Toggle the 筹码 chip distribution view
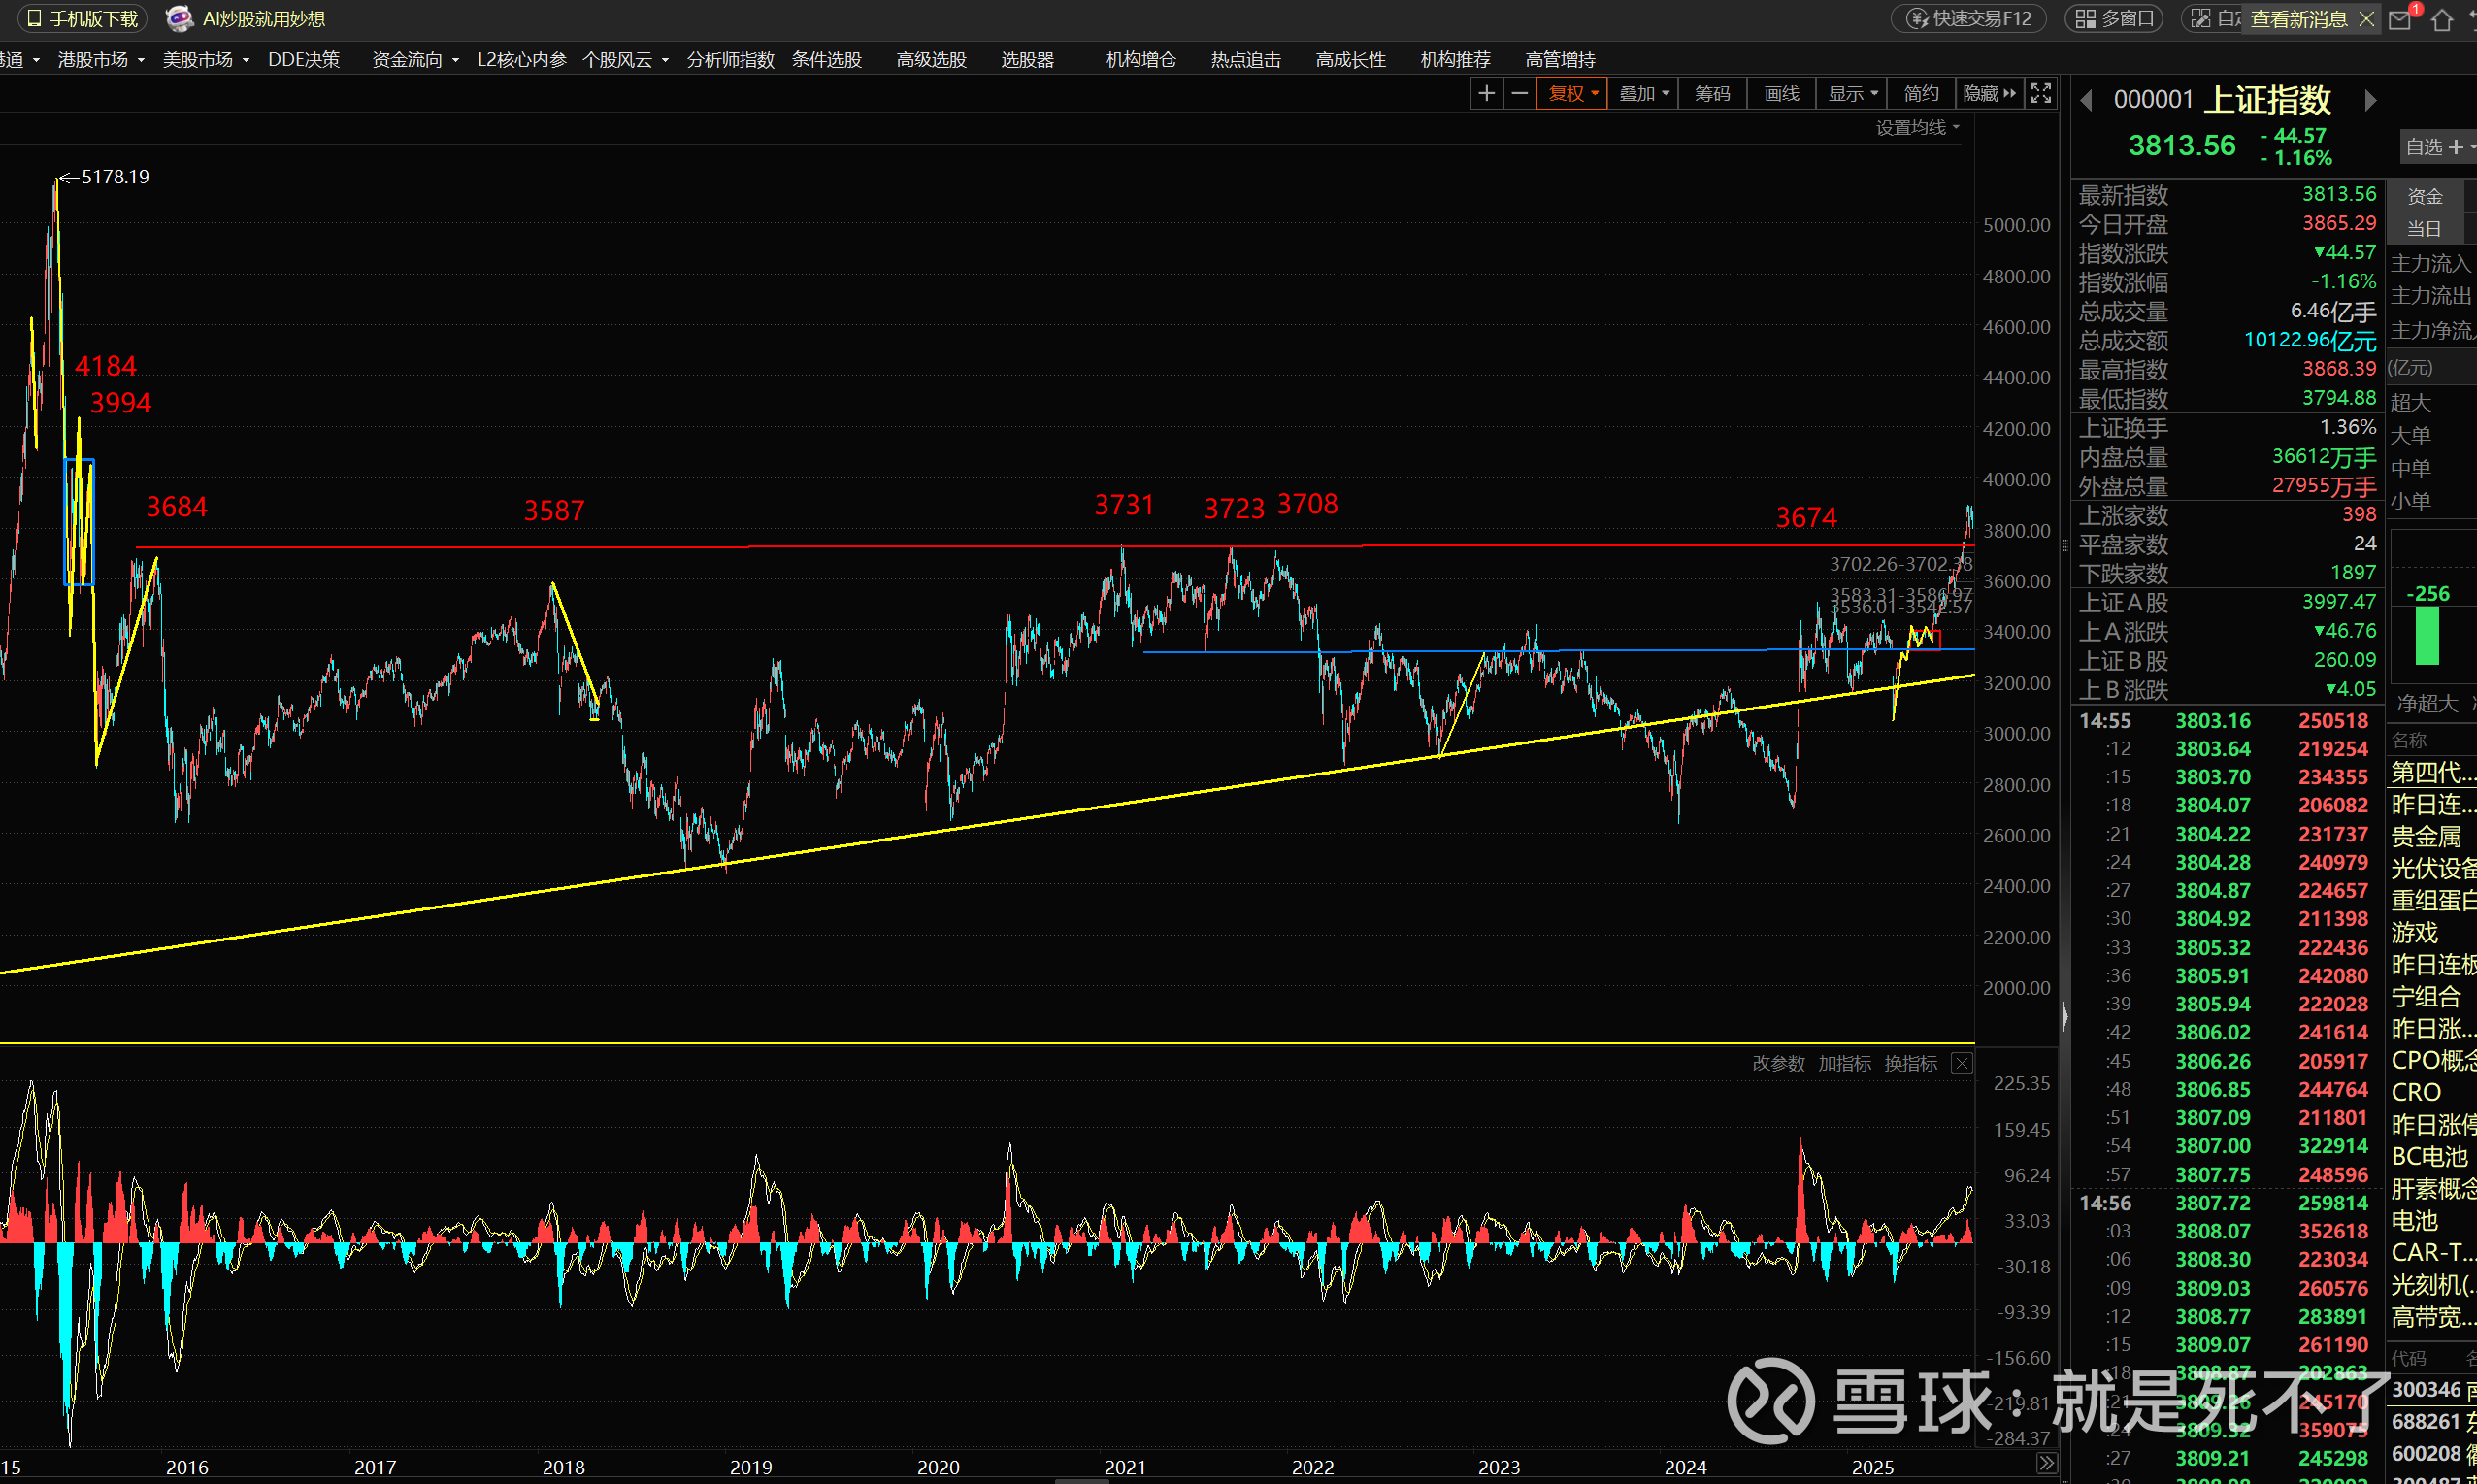This screenshot has height=1484, width=2477. pyautogui.click(x=1712, y=94)
